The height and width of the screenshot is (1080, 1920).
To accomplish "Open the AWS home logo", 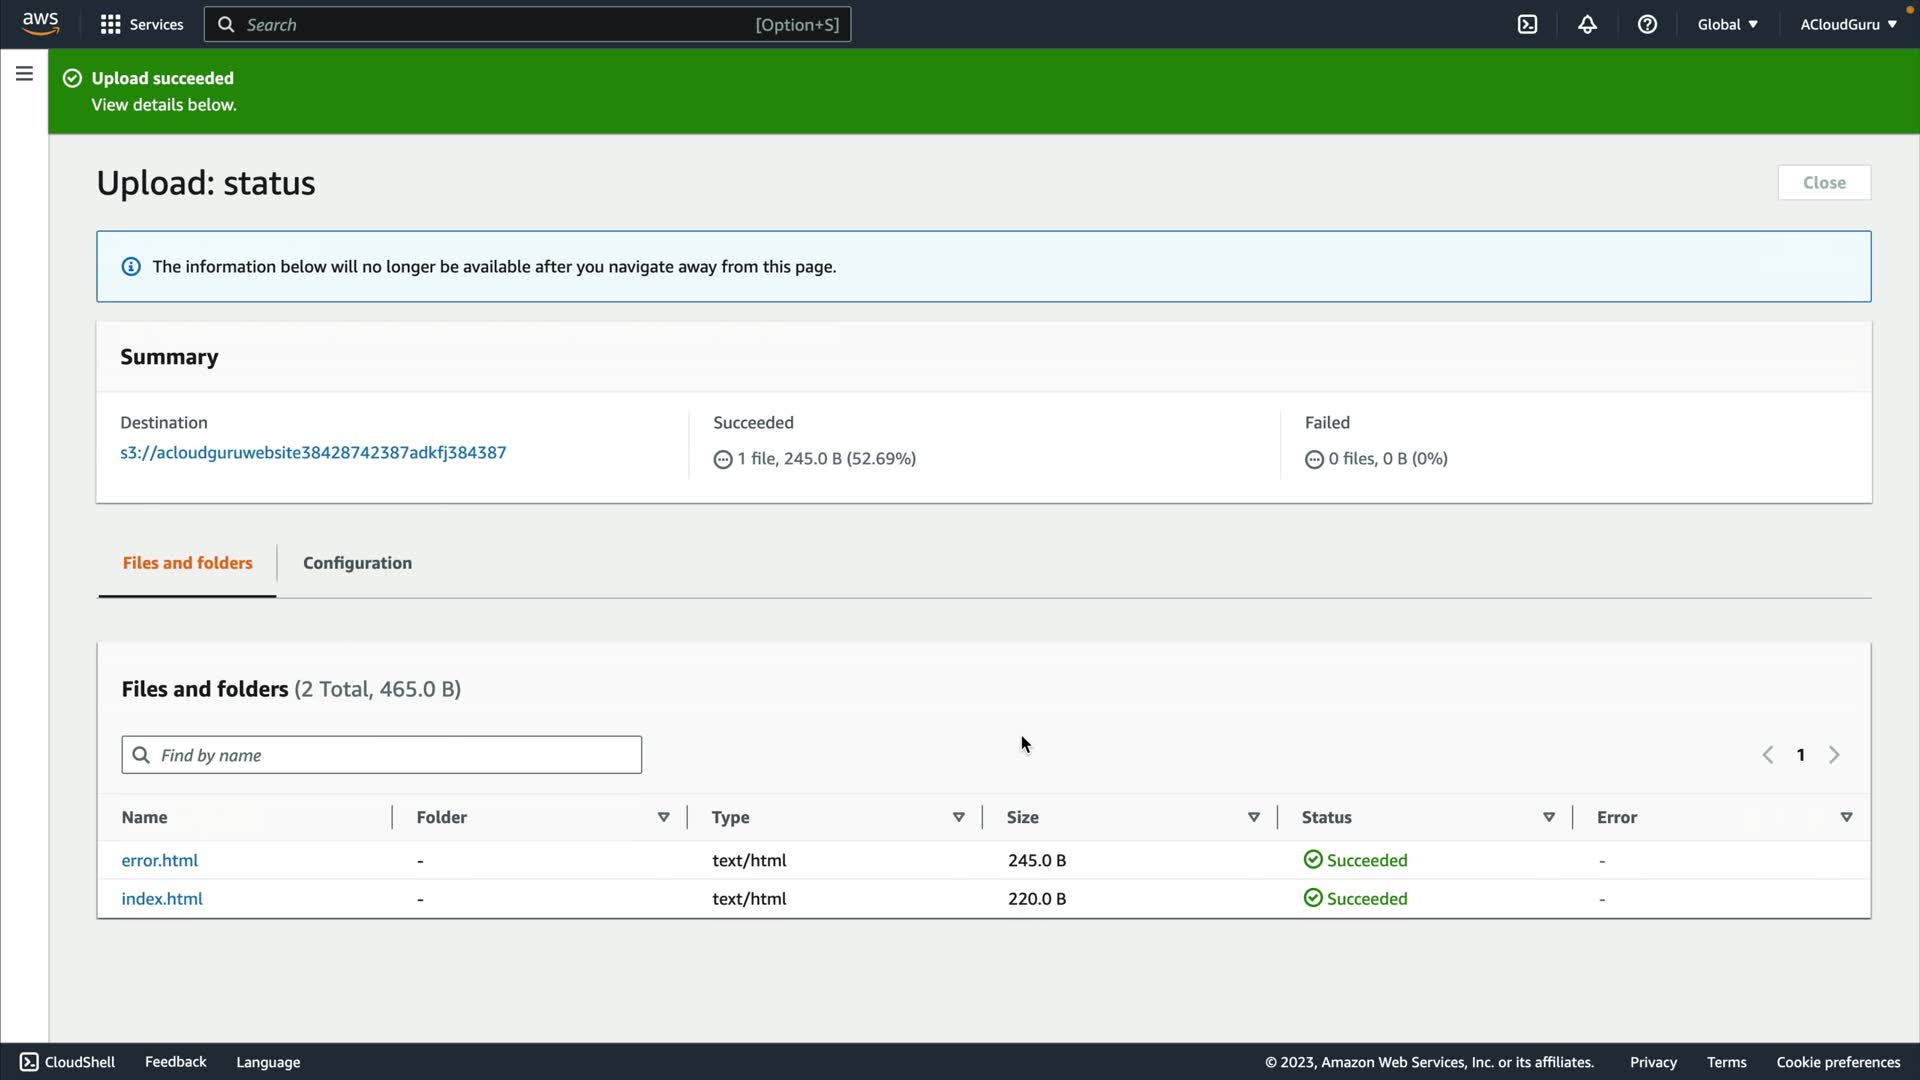I will tap(40, 23).
